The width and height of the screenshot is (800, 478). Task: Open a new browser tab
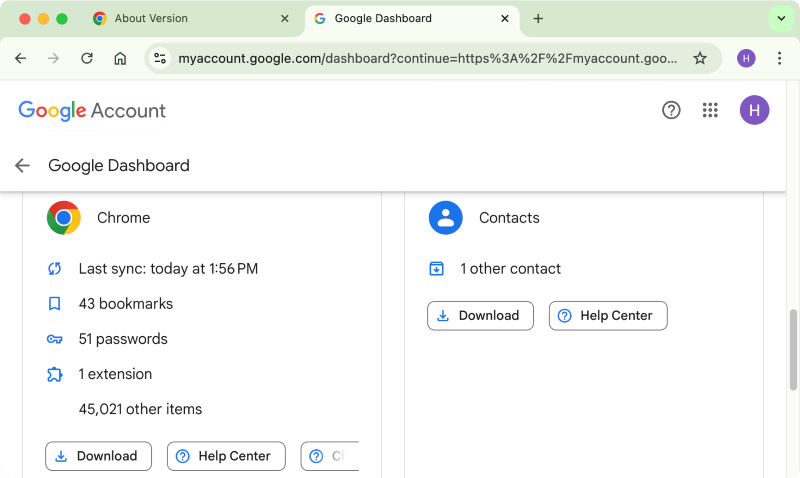pos(538,18)
